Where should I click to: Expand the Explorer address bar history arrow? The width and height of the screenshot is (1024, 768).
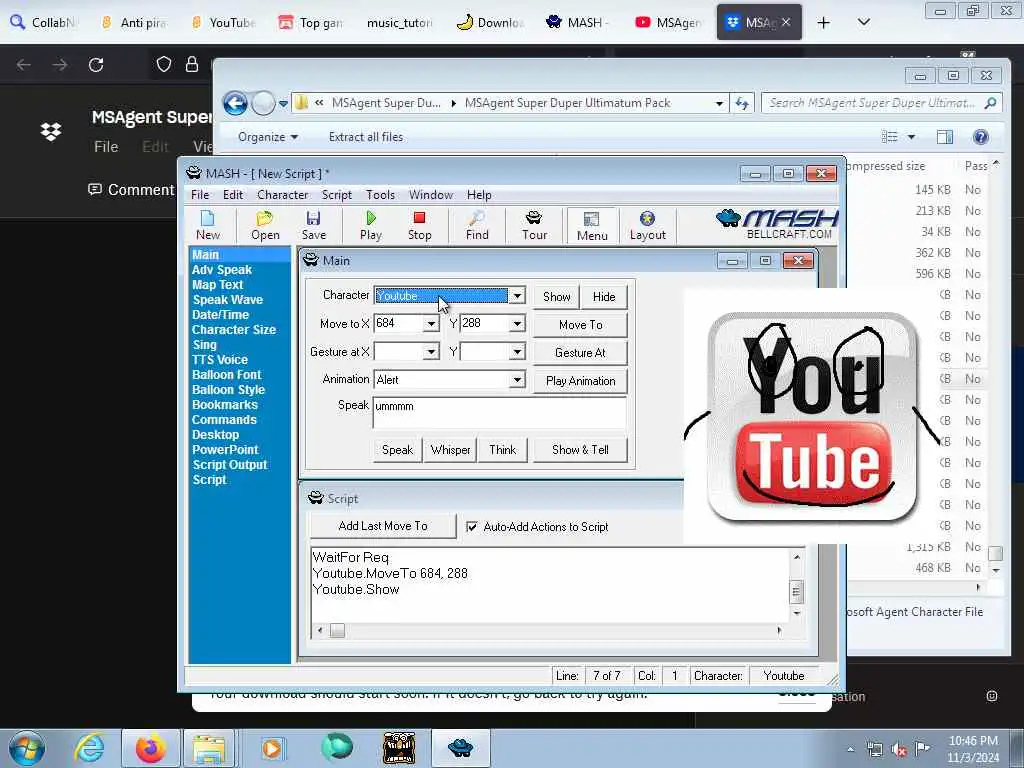(719, 103)
